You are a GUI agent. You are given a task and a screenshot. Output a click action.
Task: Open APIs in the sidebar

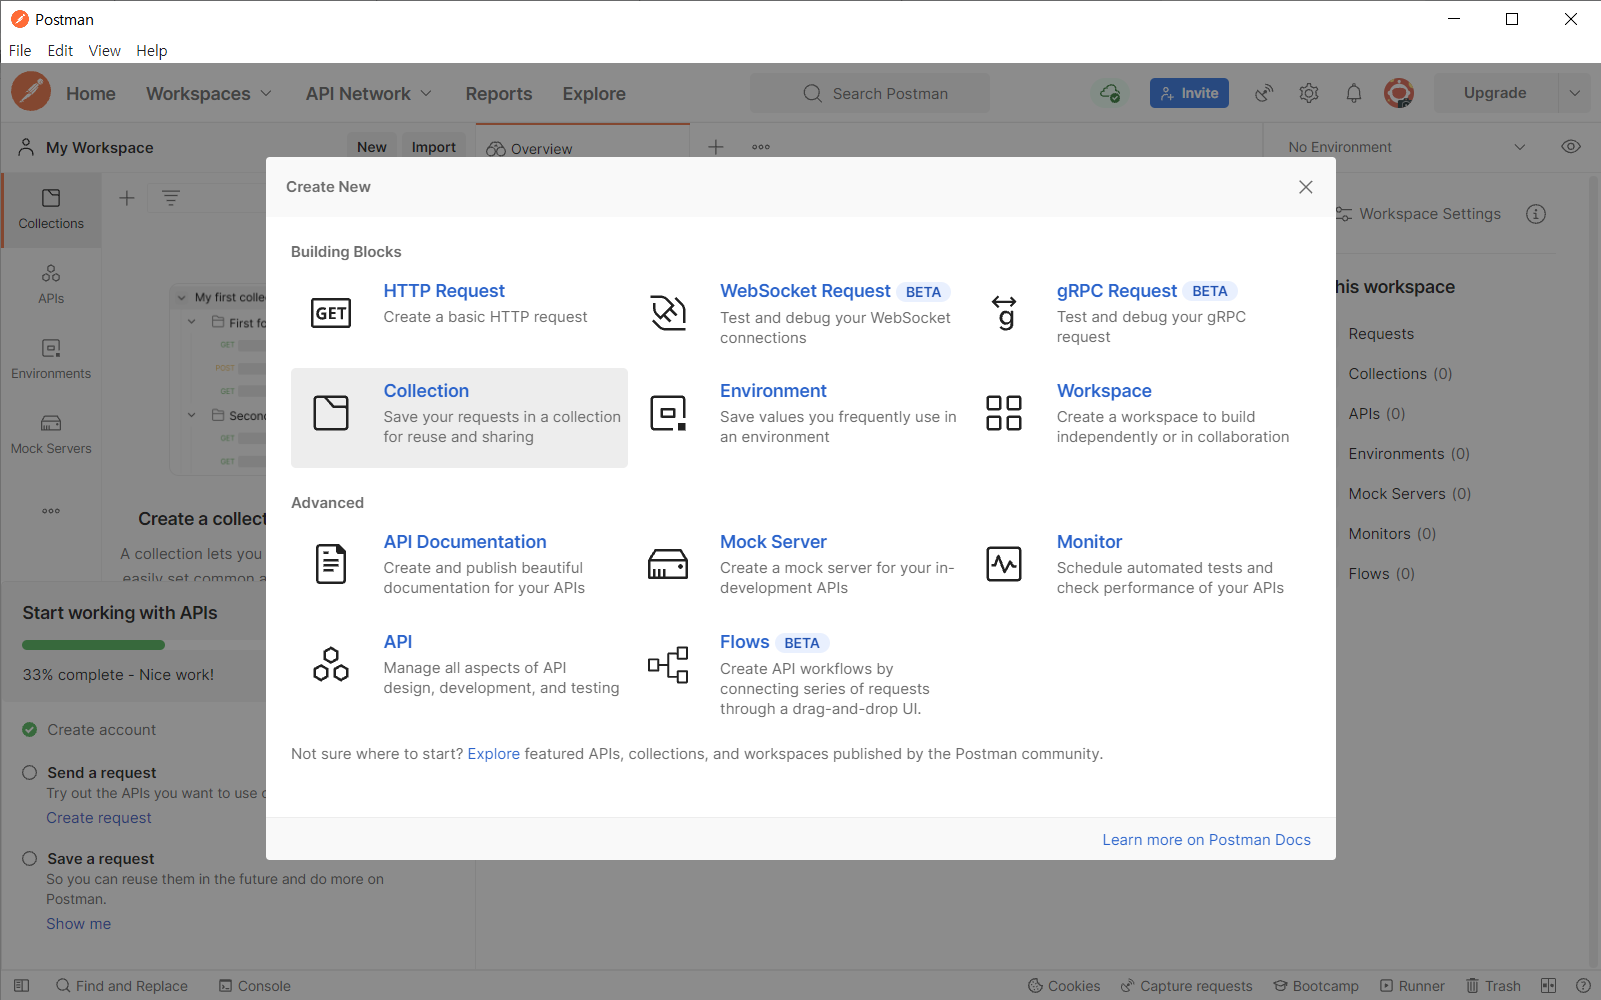[x=51, y=285]
